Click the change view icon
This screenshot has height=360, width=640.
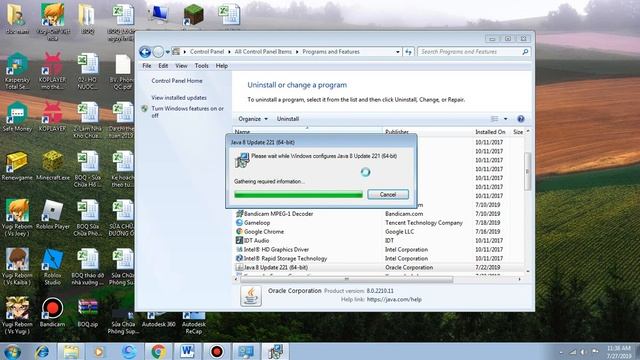click(495, 119)
